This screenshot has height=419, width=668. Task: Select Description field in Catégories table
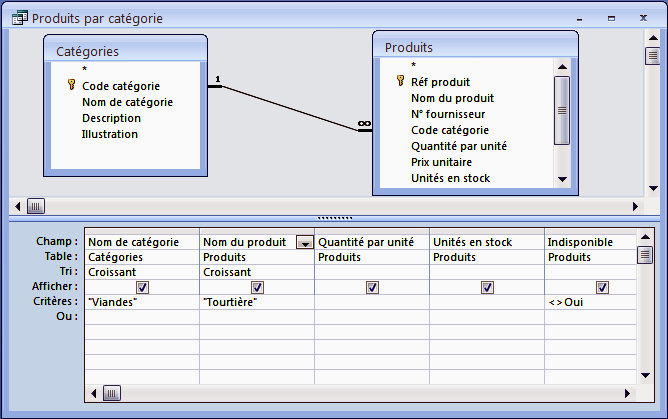tap(111, 118)
